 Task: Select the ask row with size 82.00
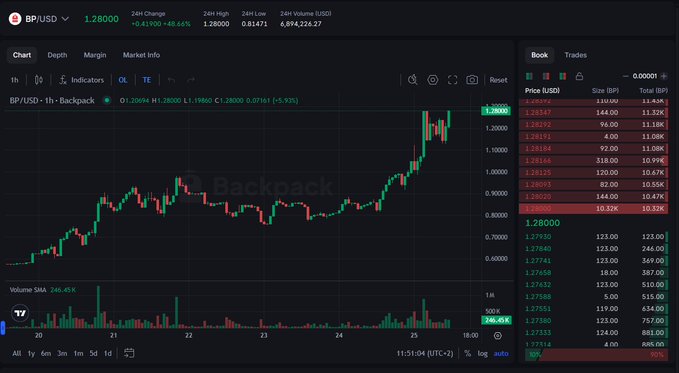(x=594, y=185)
